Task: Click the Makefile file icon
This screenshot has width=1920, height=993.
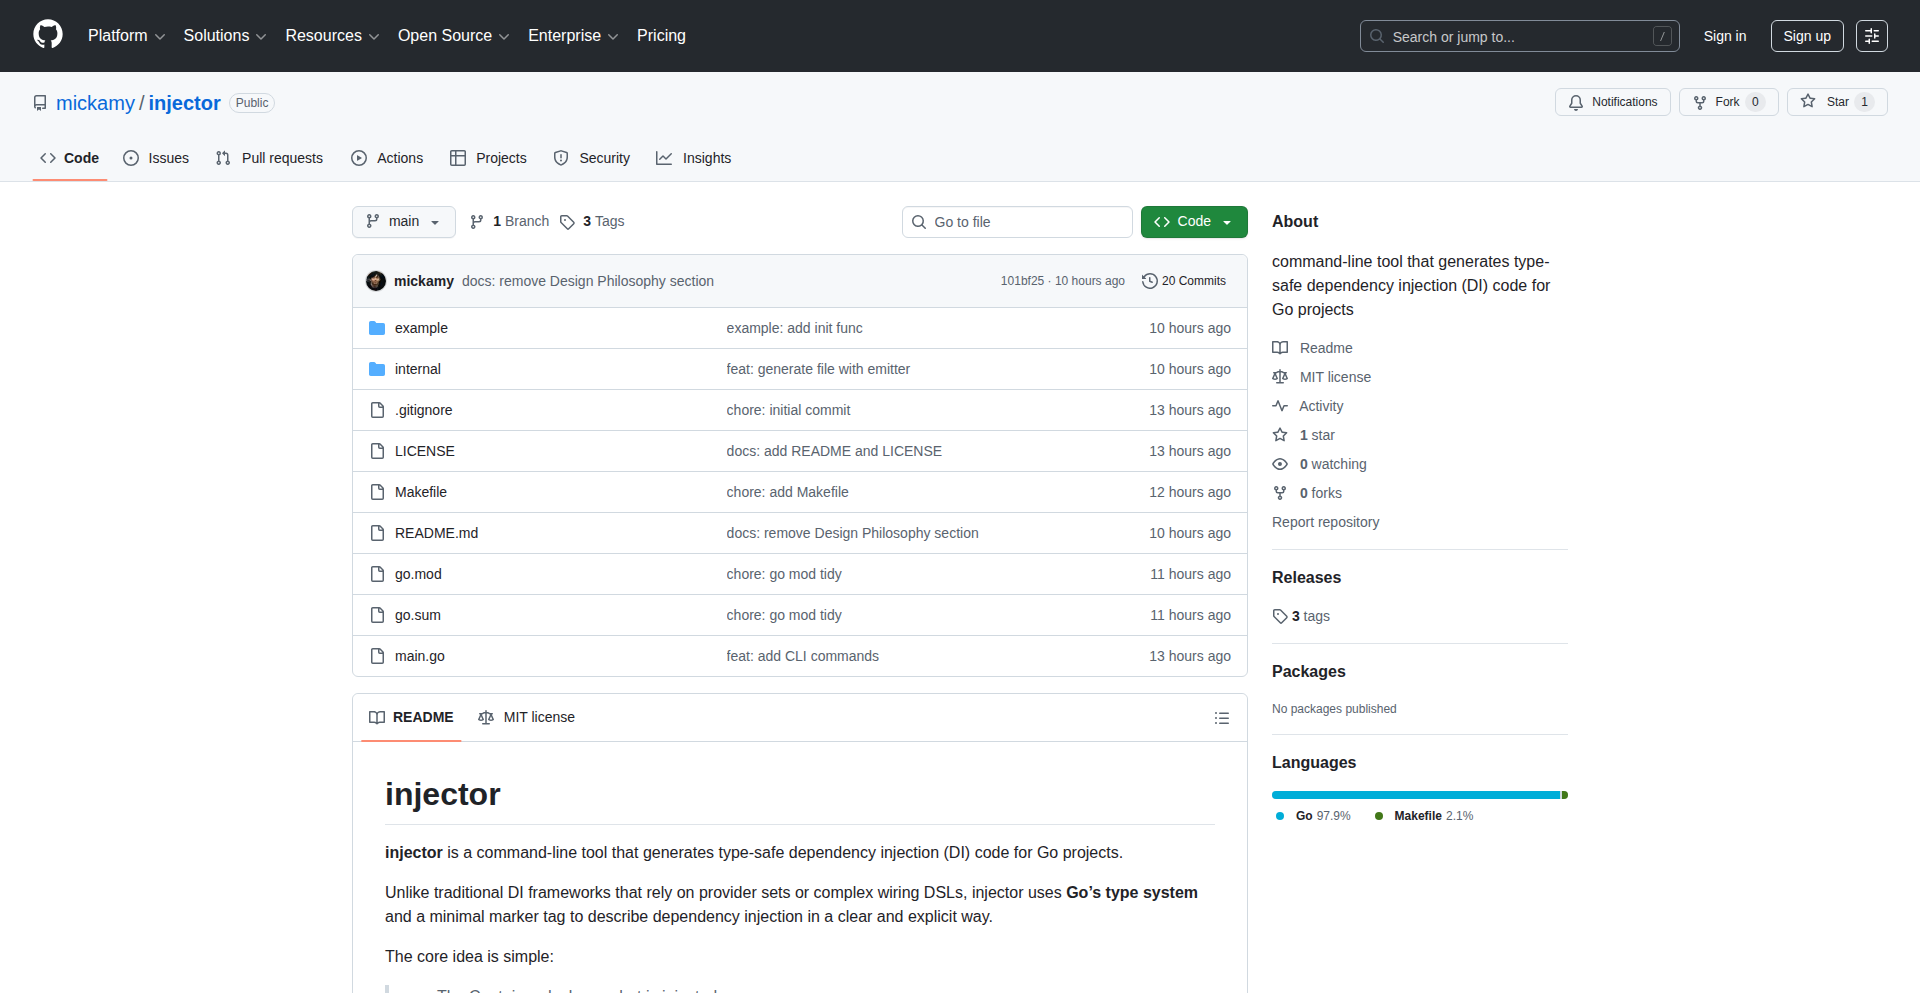Action: tap(377, 492)
